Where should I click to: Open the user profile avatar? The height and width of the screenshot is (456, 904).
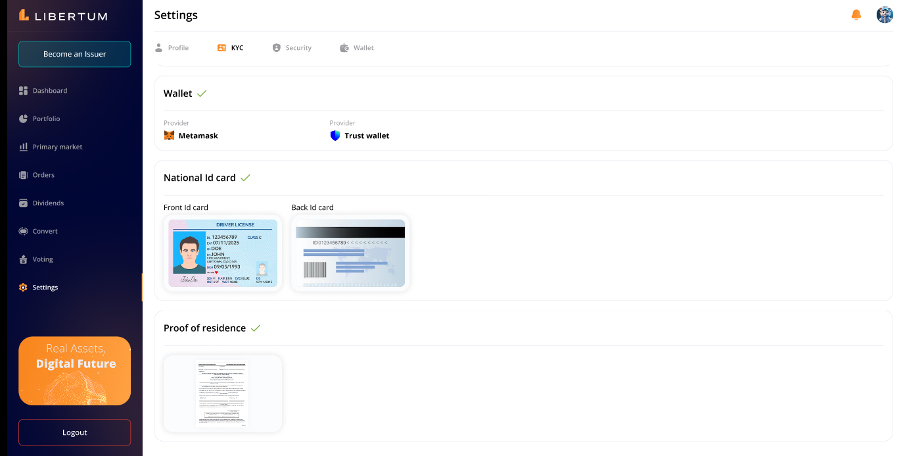coord(884,15)
